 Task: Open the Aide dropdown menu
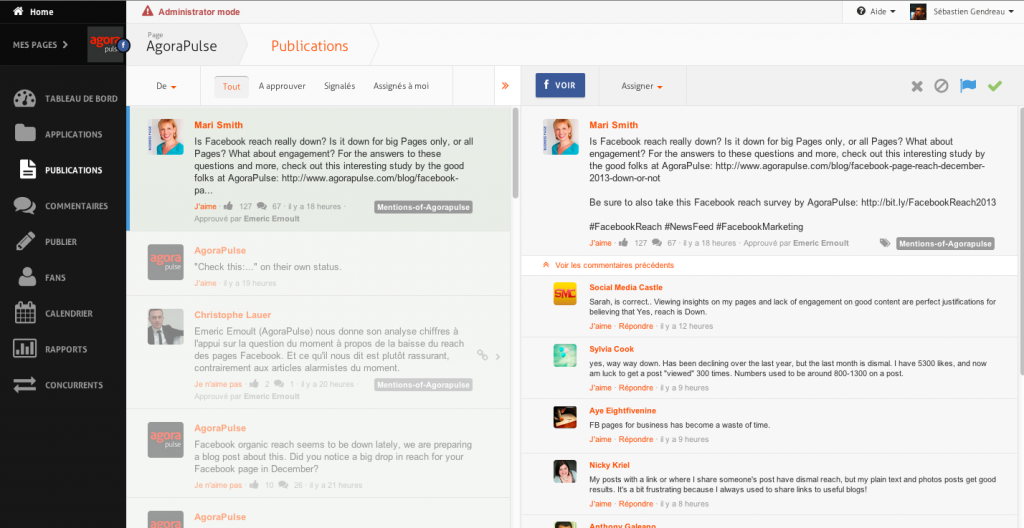coord(876,12)
